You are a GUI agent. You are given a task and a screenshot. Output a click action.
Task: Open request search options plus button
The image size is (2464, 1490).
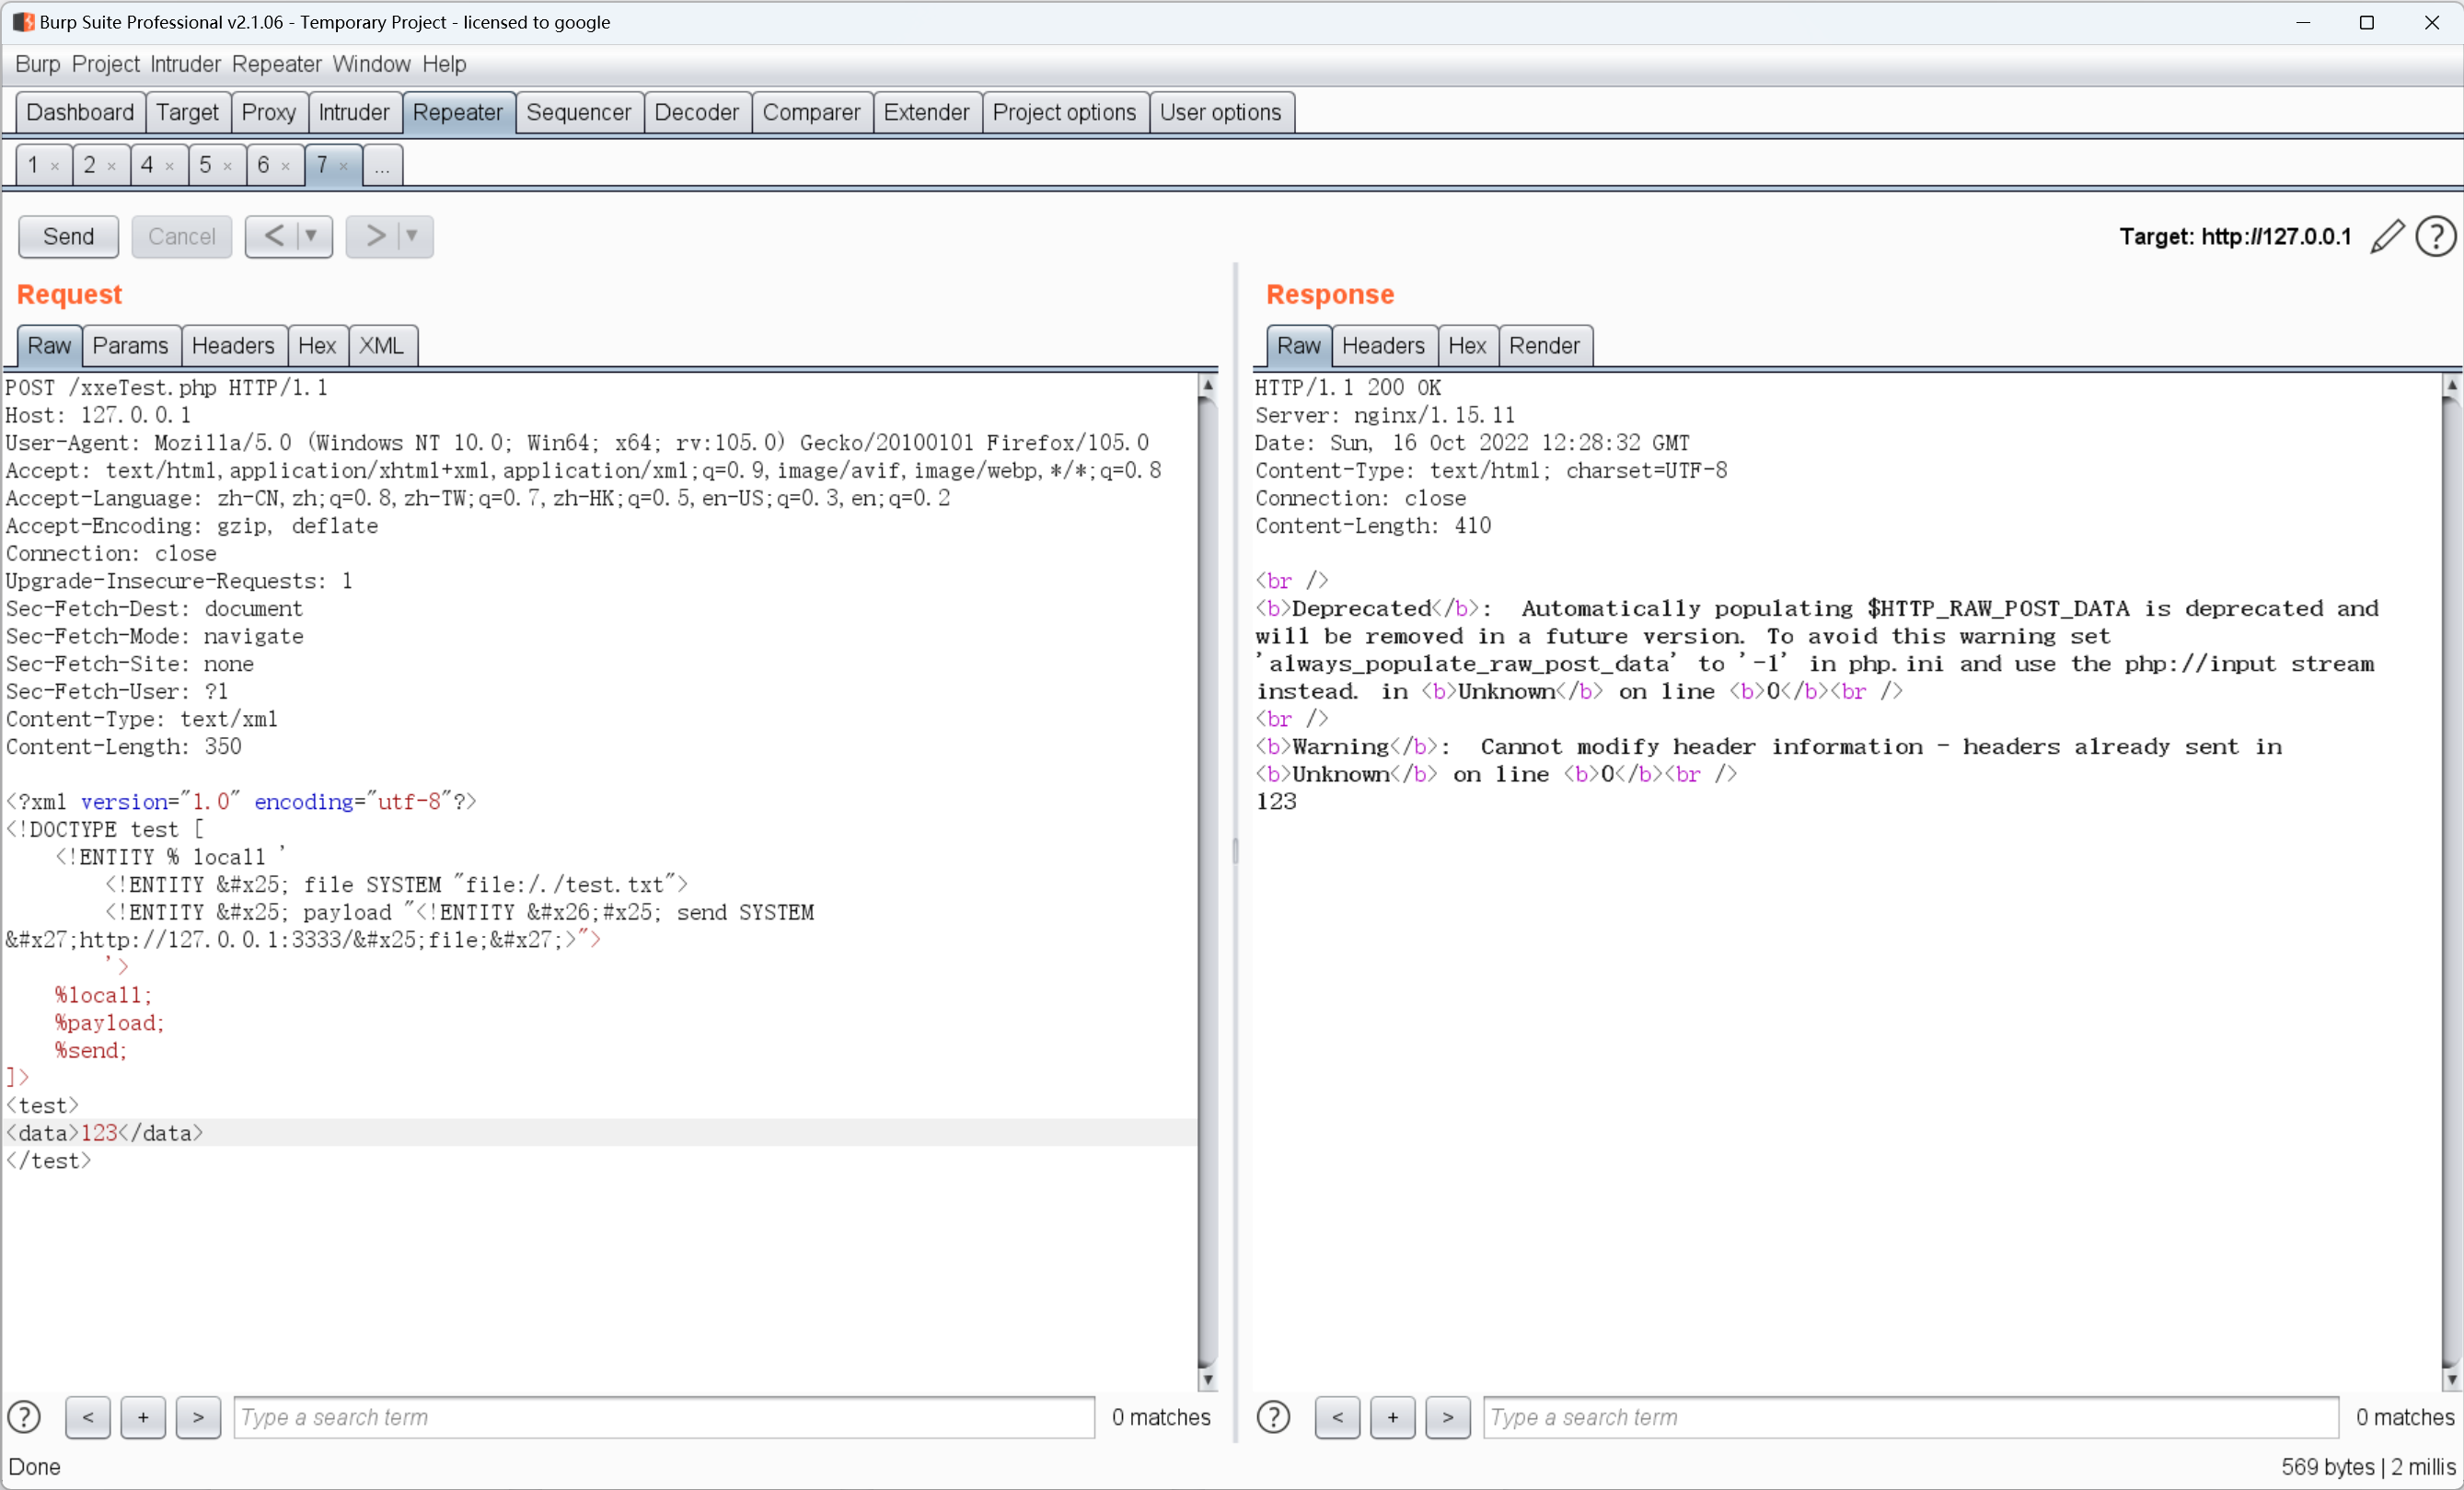(x=143, y=1416)
